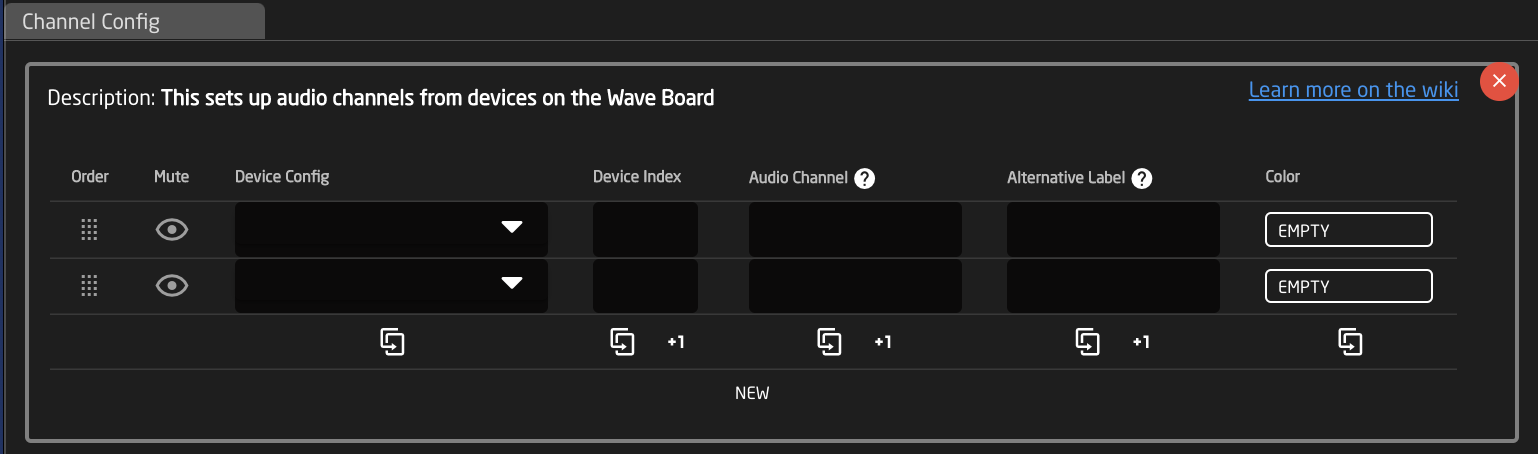The height and width of the screenshot is (454, 1538).
Task: Click +1 increment next to Device Index copy
Action: 676,342
